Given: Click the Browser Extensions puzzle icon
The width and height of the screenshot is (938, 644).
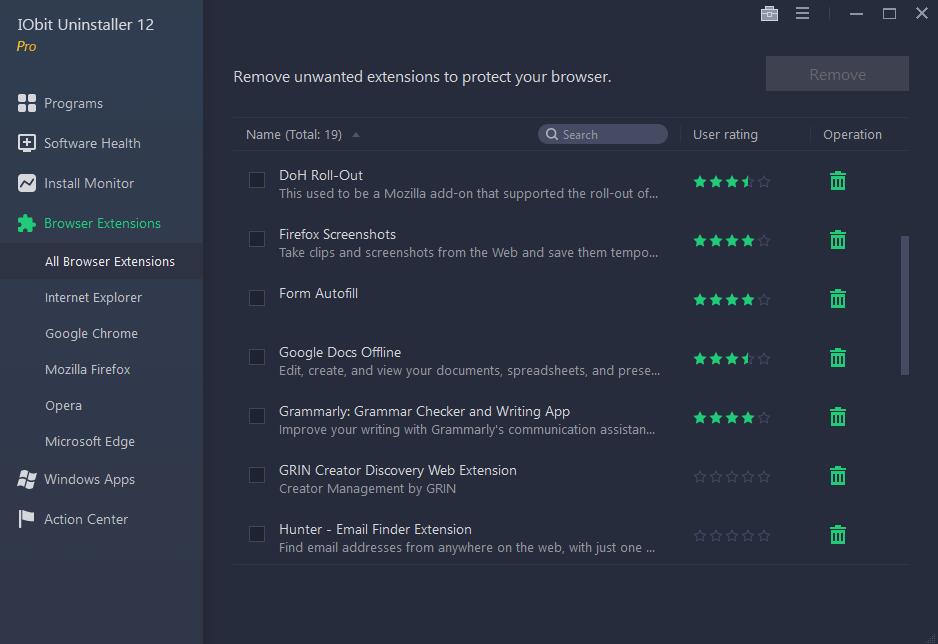Looking at the screenshot, I should pos(26,224).
